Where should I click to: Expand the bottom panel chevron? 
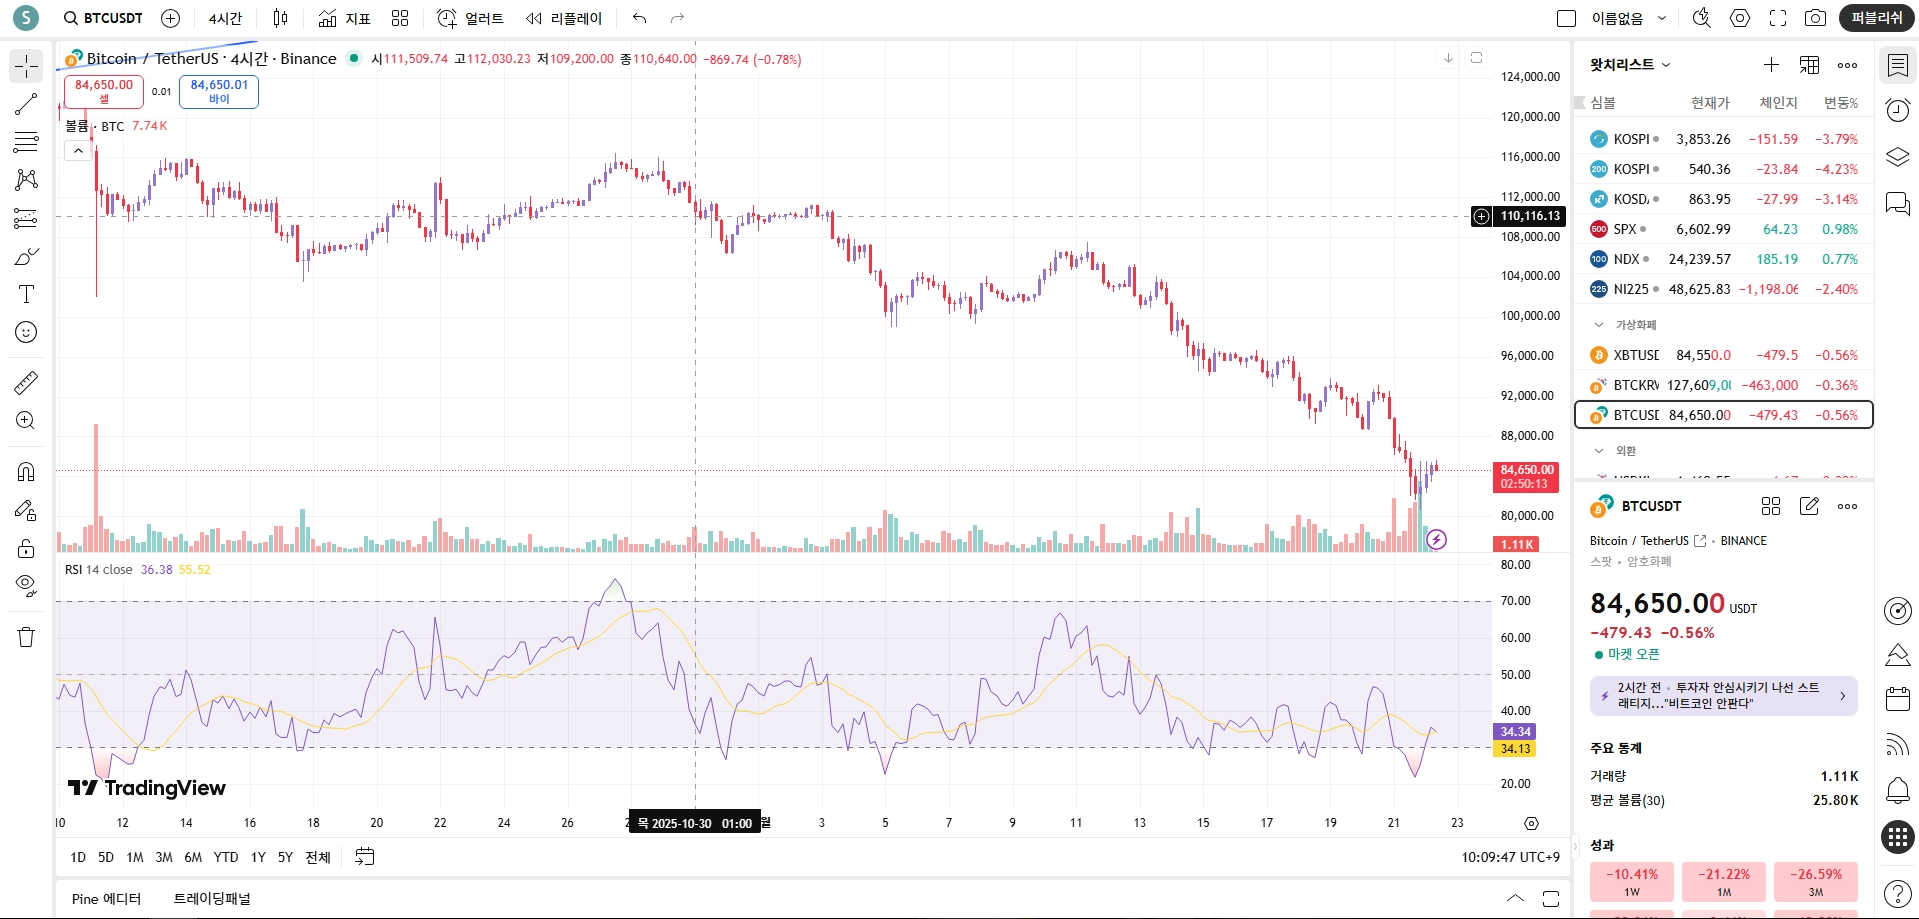click(1515, 899)
